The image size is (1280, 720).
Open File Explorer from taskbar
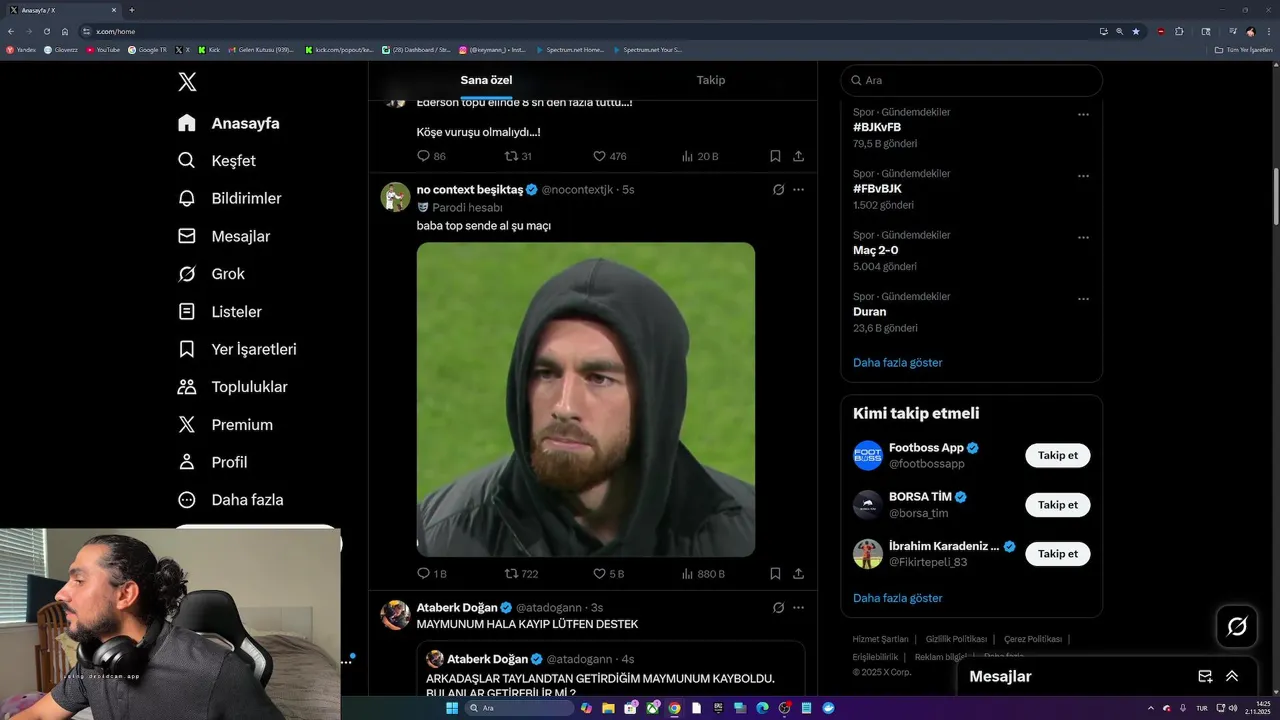click(x=608, y=708)
